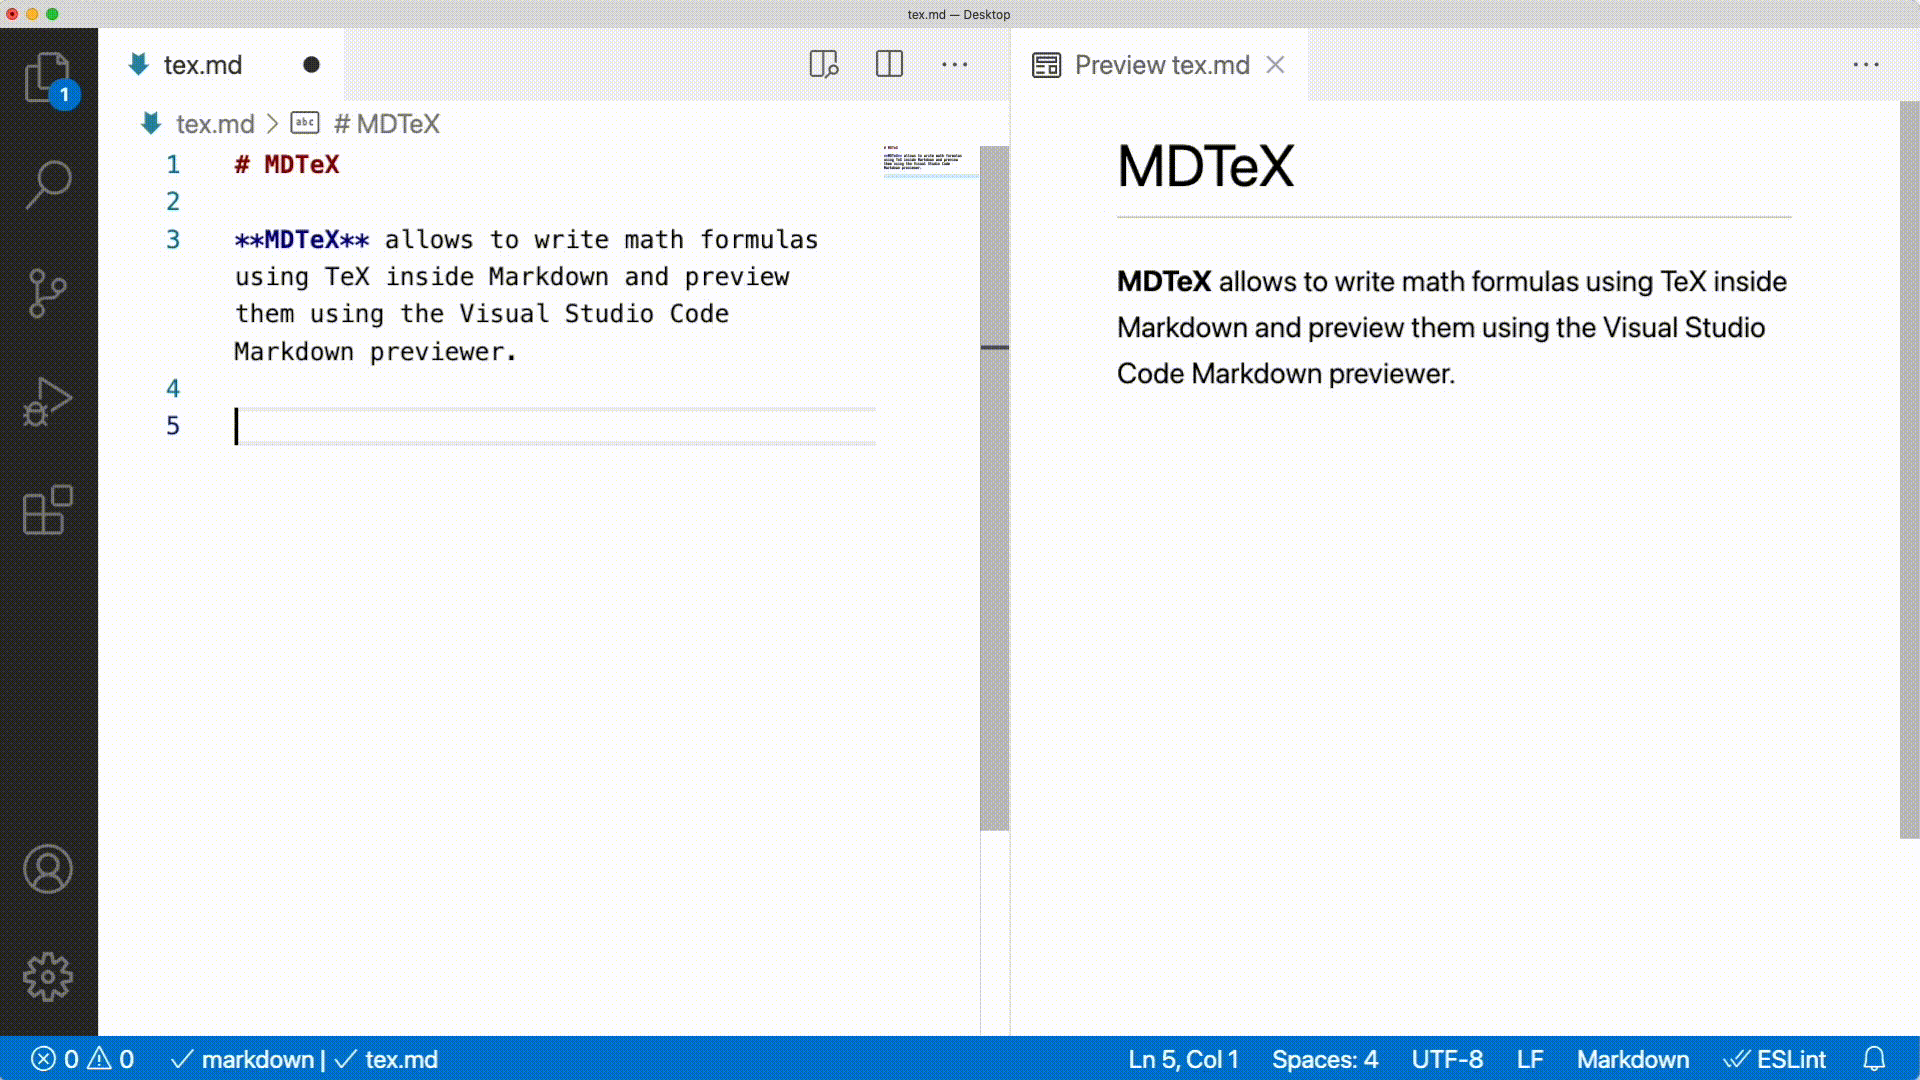Open the Search view in the activity bar
The image size is (1920, 1080).
pos(47,184)
